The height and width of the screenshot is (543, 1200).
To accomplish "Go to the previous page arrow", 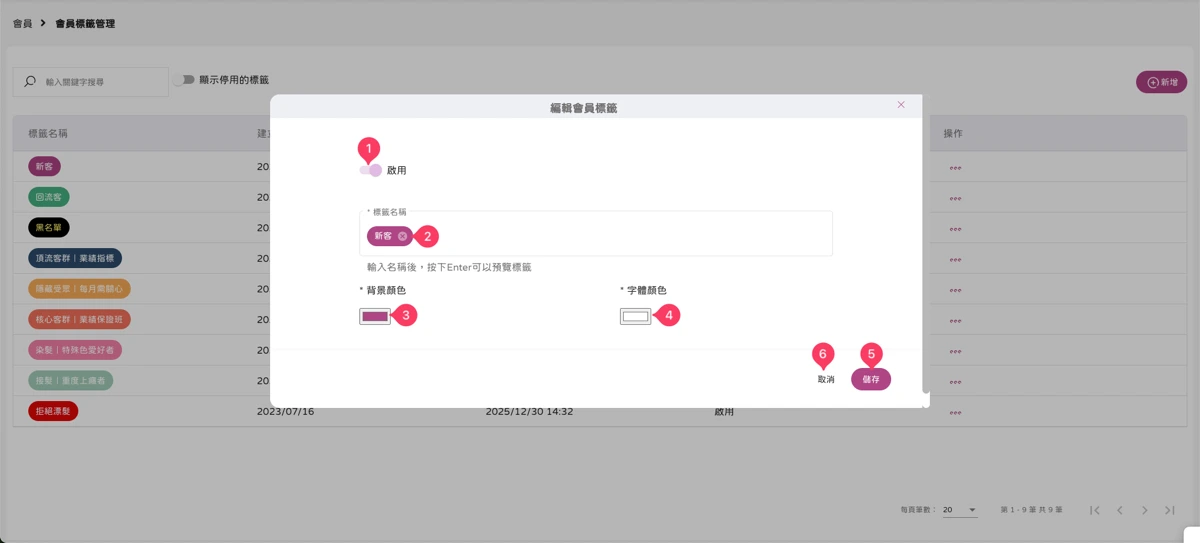I will [x=1120, y=510].
